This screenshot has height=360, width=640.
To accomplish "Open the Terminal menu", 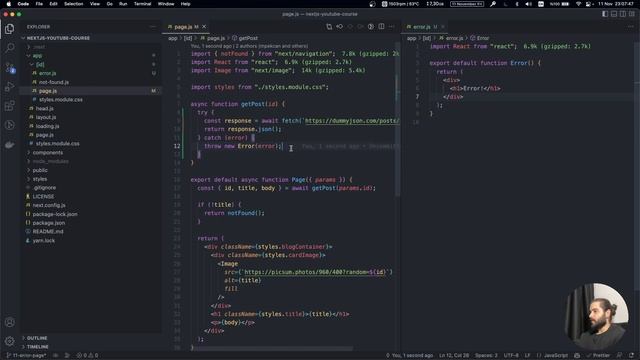I will point(142,4).
